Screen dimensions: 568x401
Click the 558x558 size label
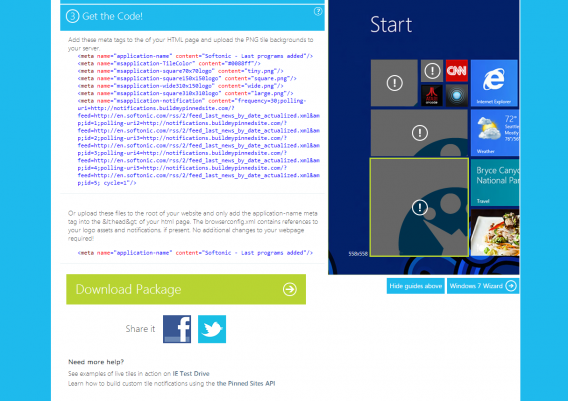[x=358, y=254]
